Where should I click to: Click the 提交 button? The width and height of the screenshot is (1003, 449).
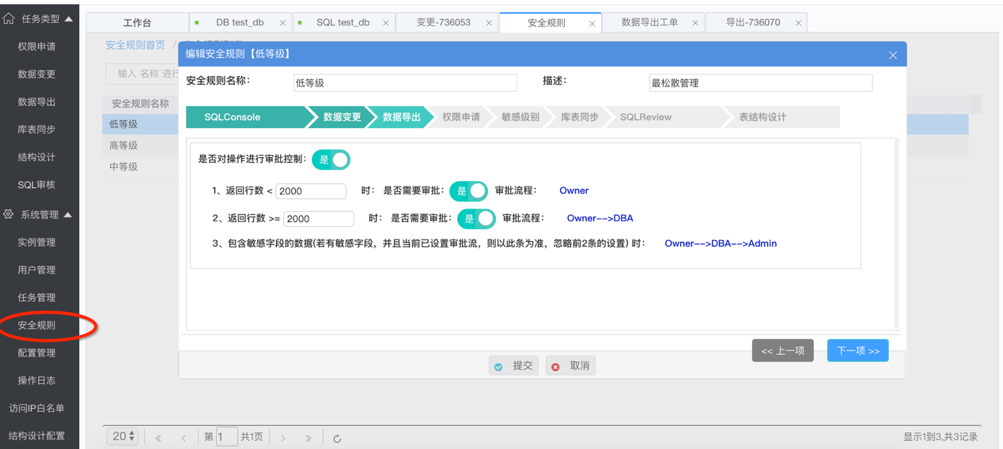tap(514, 366)
